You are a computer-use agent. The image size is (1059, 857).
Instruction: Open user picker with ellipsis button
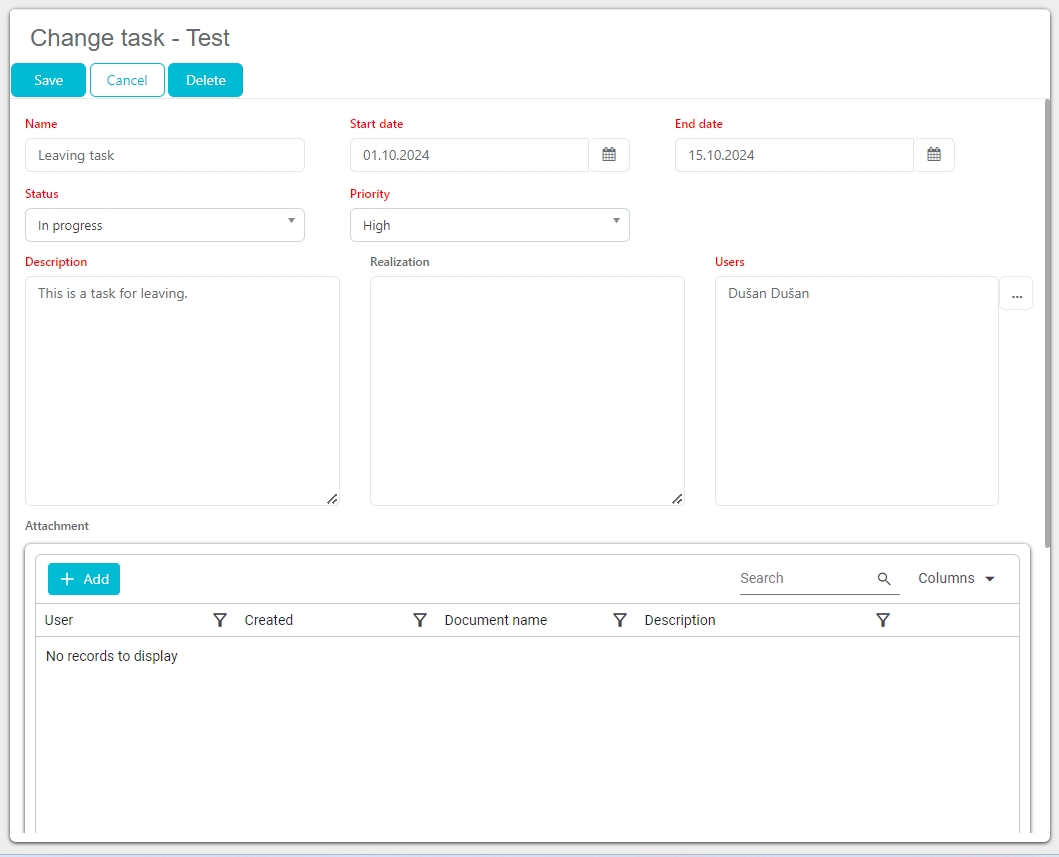1016,294
